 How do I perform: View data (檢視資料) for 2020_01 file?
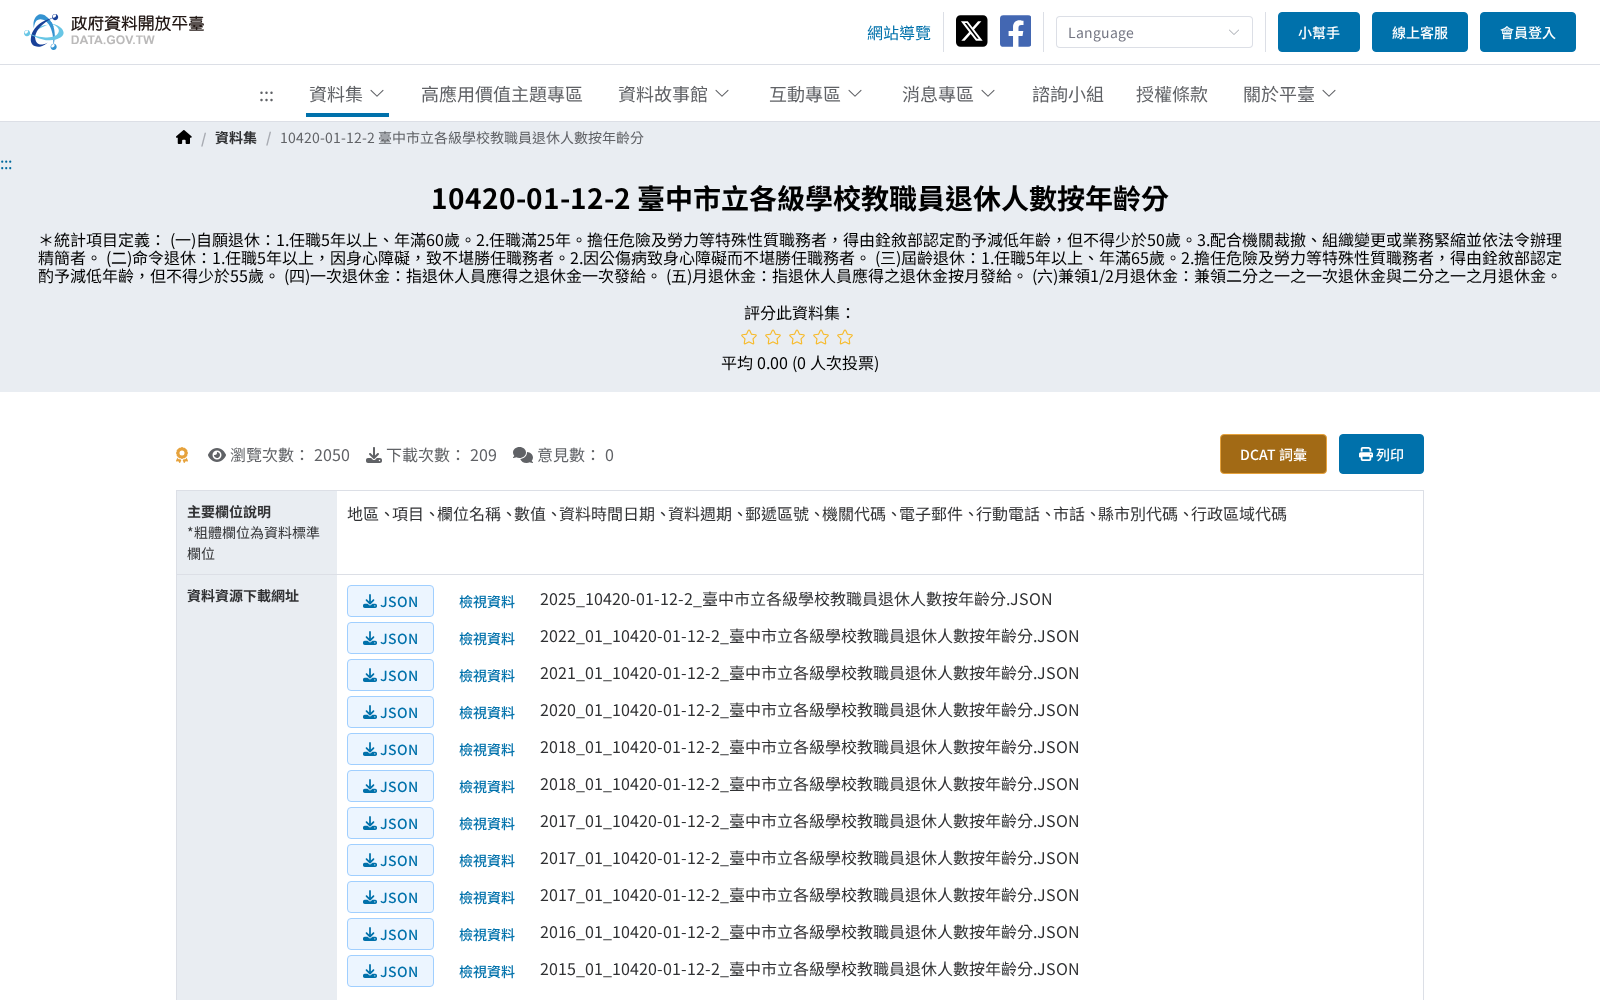pyautogui.click(x=487, y=712)
